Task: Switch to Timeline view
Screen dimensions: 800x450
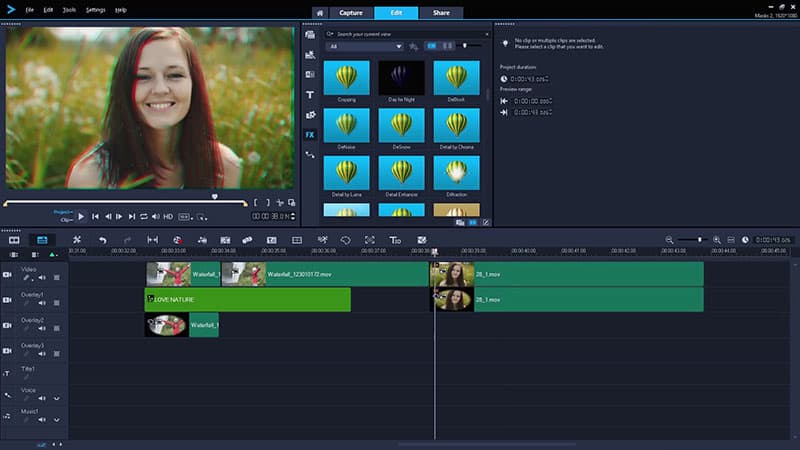Action: point(42,240)
